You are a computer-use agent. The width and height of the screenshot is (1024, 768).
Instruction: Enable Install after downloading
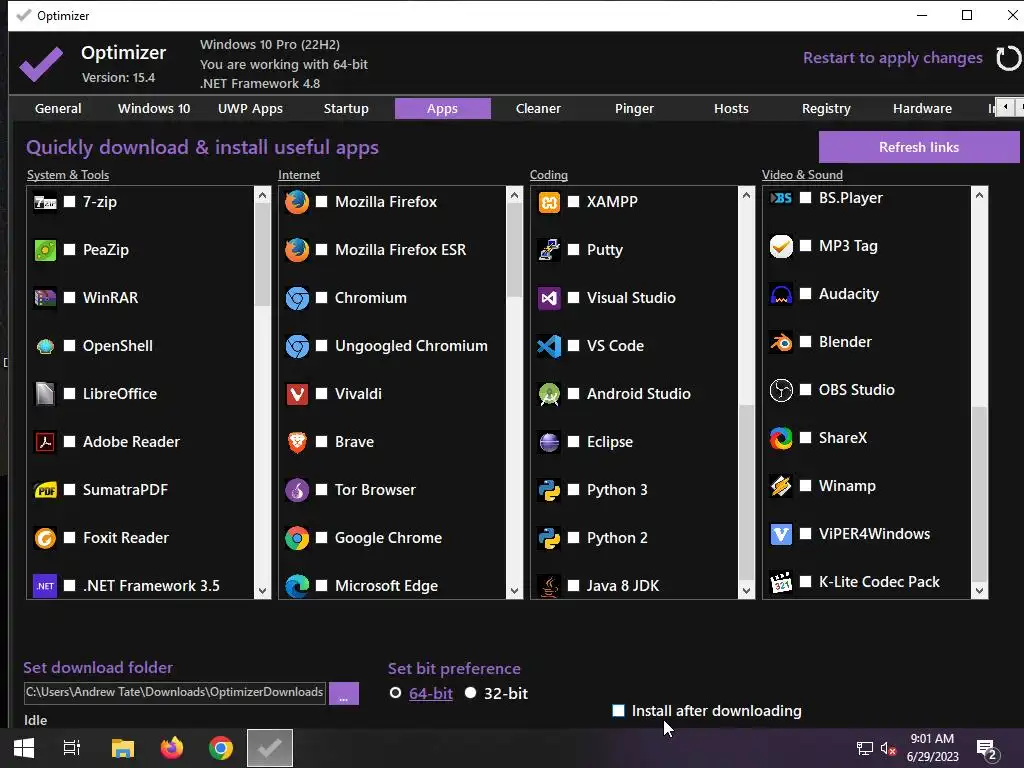[618, 711]
